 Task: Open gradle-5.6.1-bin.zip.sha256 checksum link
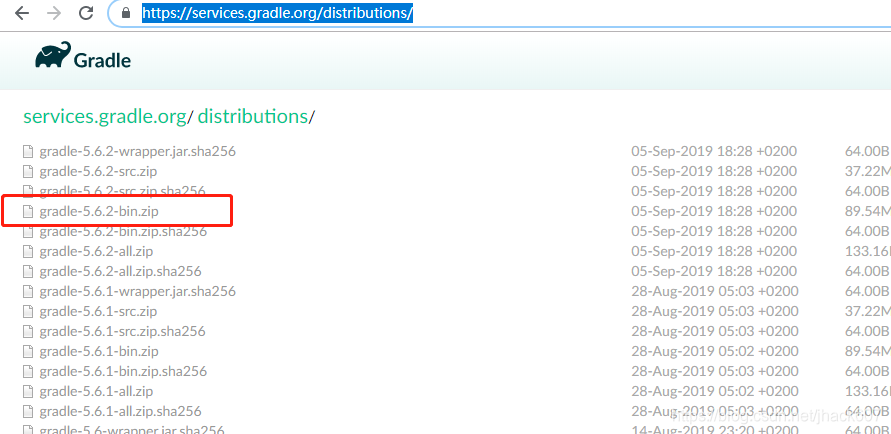(x=123, y=372)
